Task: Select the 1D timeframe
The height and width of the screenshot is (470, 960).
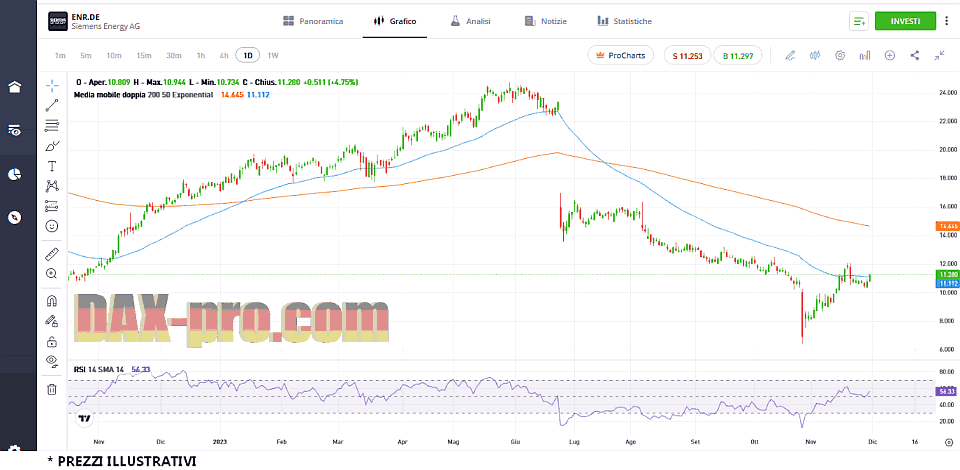Action: point(248,55)
